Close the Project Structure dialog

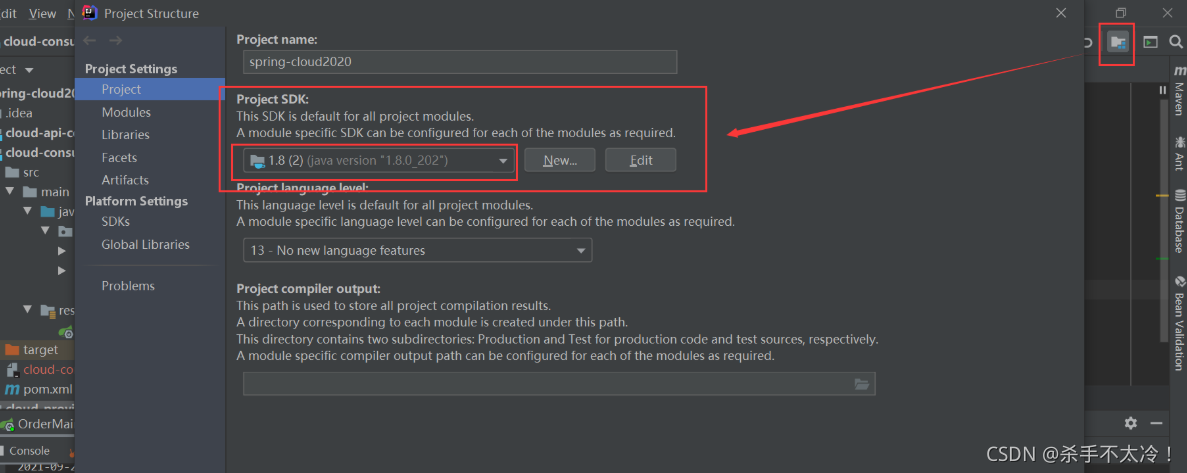(x=1061, y=13)
